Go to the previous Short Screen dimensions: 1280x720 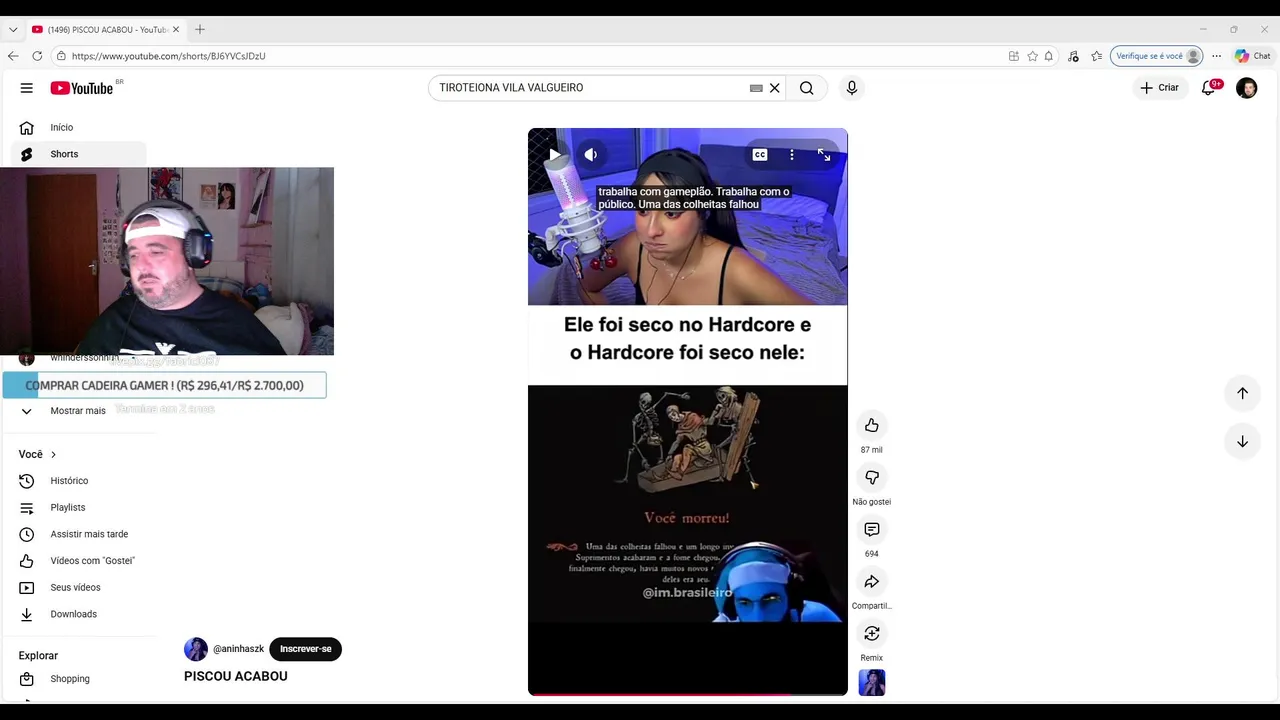pyautogui.click(x=1242, y=393)
